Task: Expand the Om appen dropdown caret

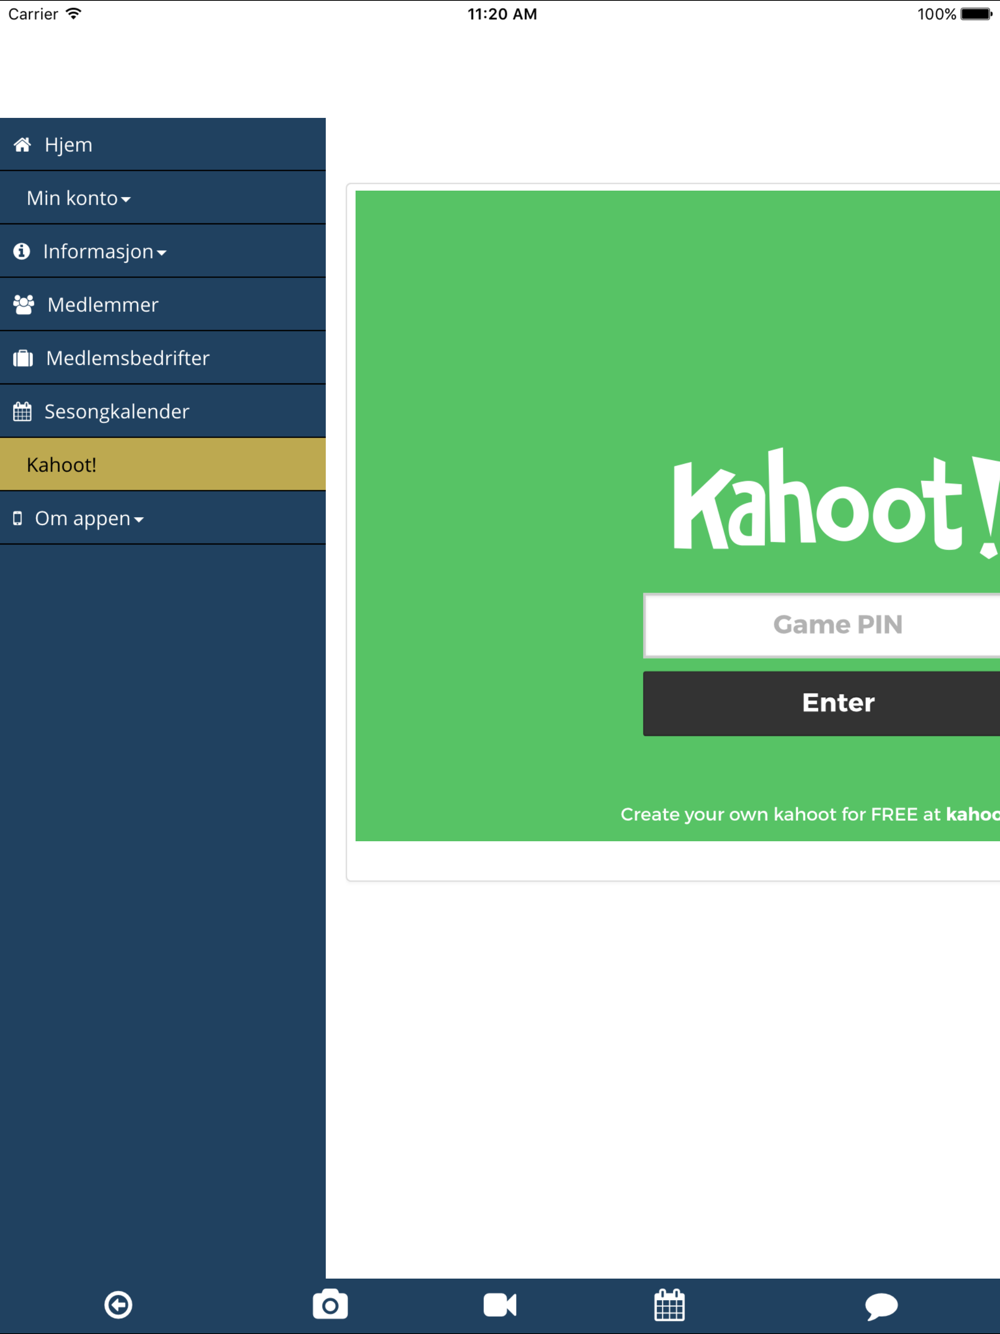Action: click(139, 520)
